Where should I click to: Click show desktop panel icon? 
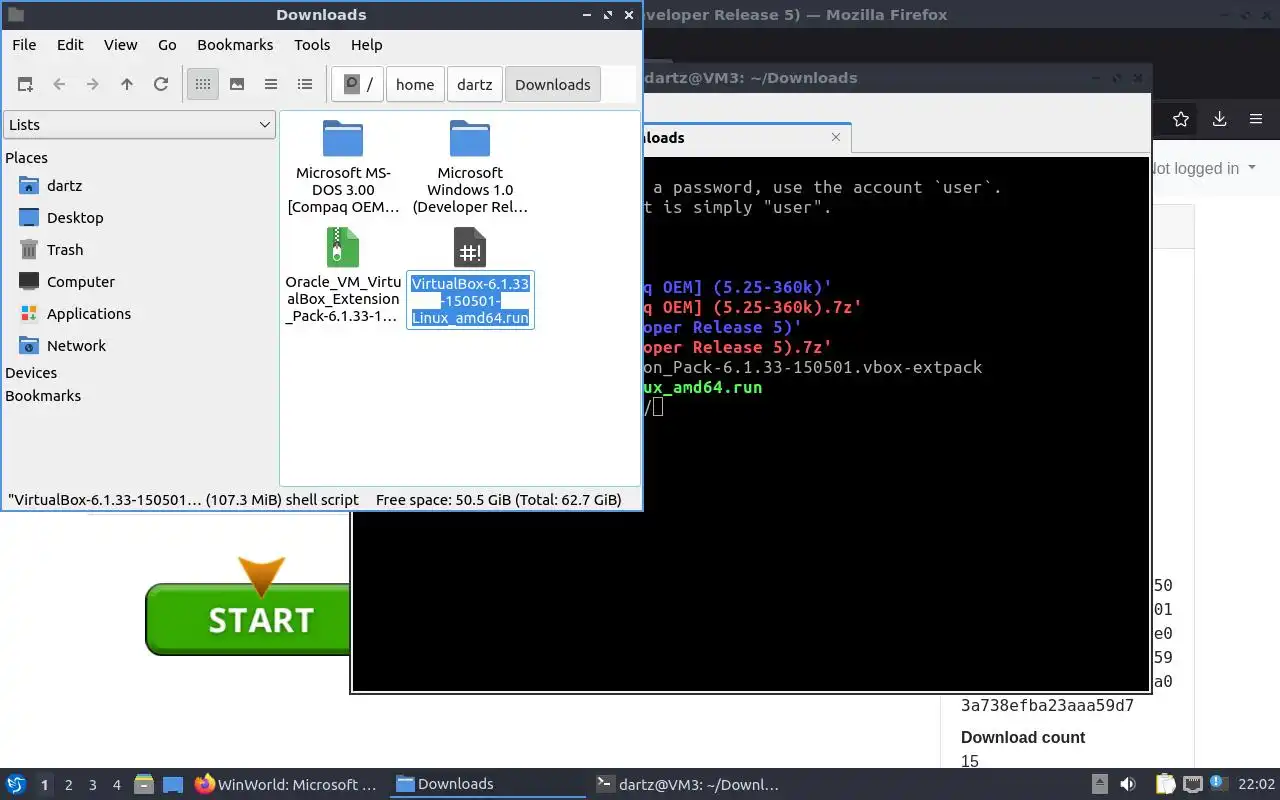tap(172, 785)
